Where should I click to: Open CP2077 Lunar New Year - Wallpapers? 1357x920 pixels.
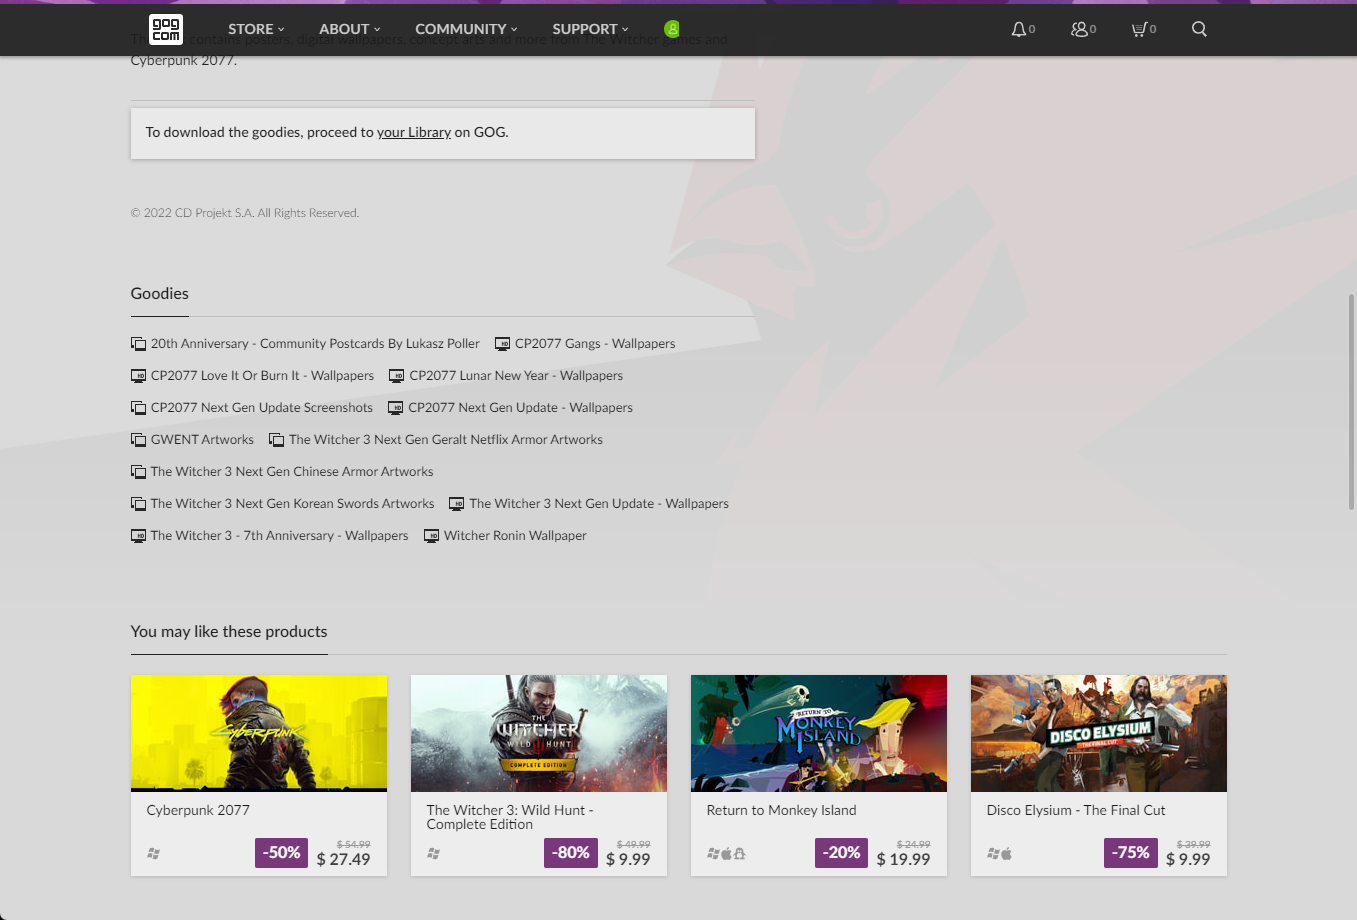[516, 376]
